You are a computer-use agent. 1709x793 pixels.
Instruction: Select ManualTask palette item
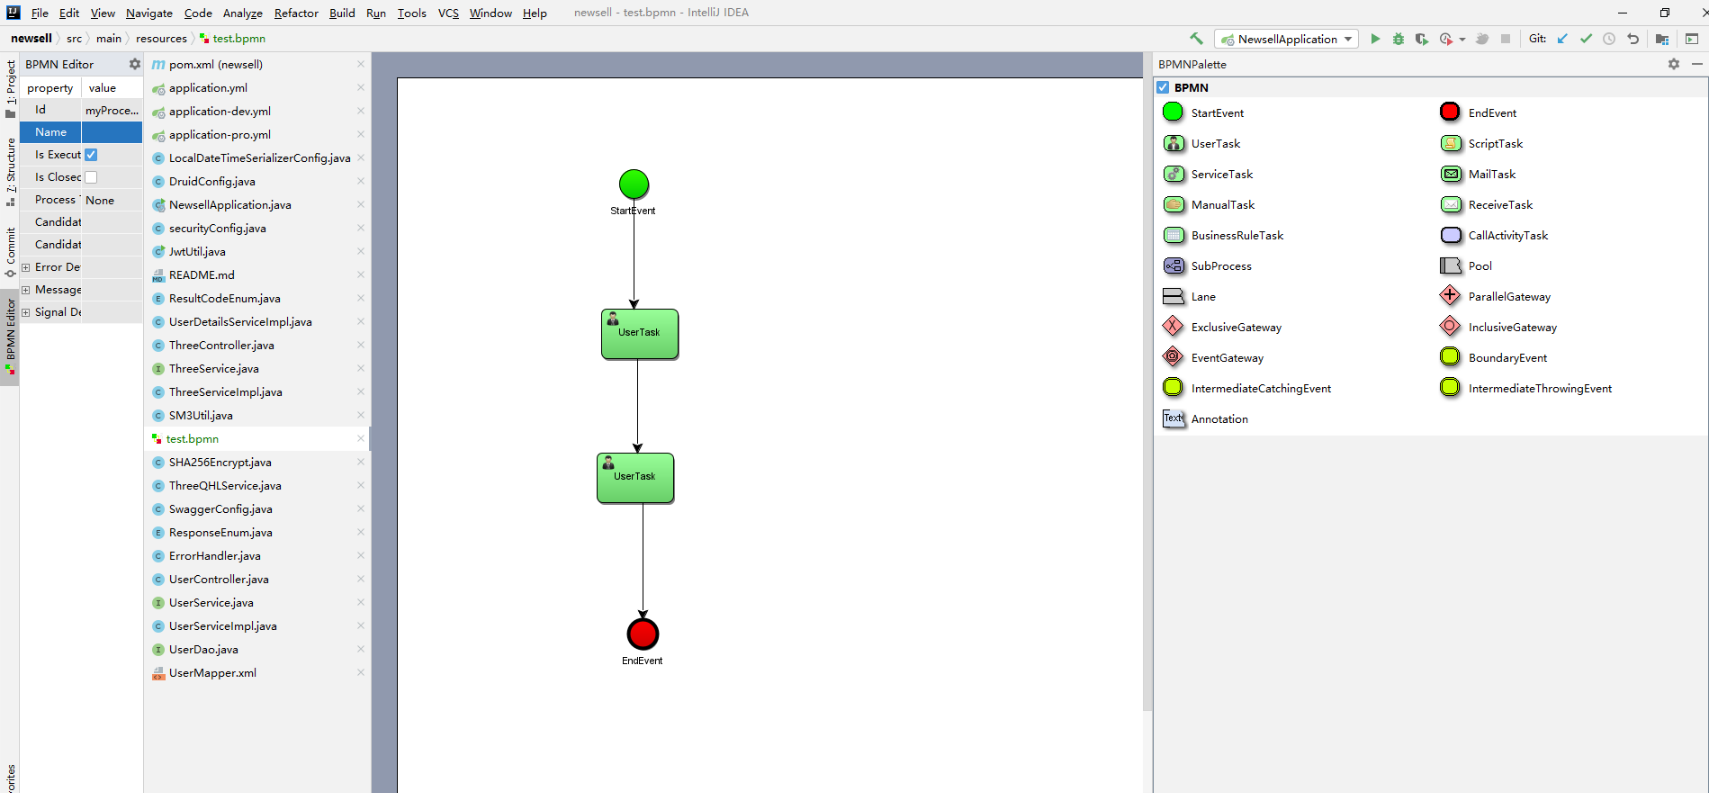tap(1208, 204)
